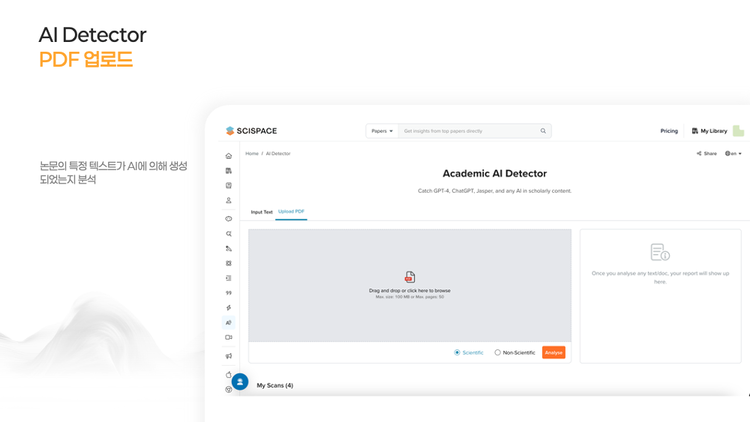
Task: Click the square frame icon in sidebar
Action: tap(229, 263)
